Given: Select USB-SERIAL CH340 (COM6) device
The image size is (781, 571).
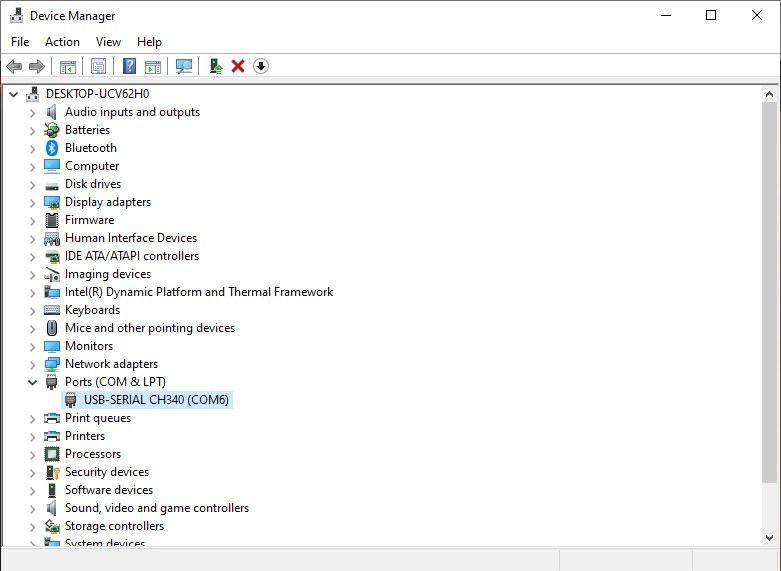Looking at the screenshot, I should click(x=156, y=400).
